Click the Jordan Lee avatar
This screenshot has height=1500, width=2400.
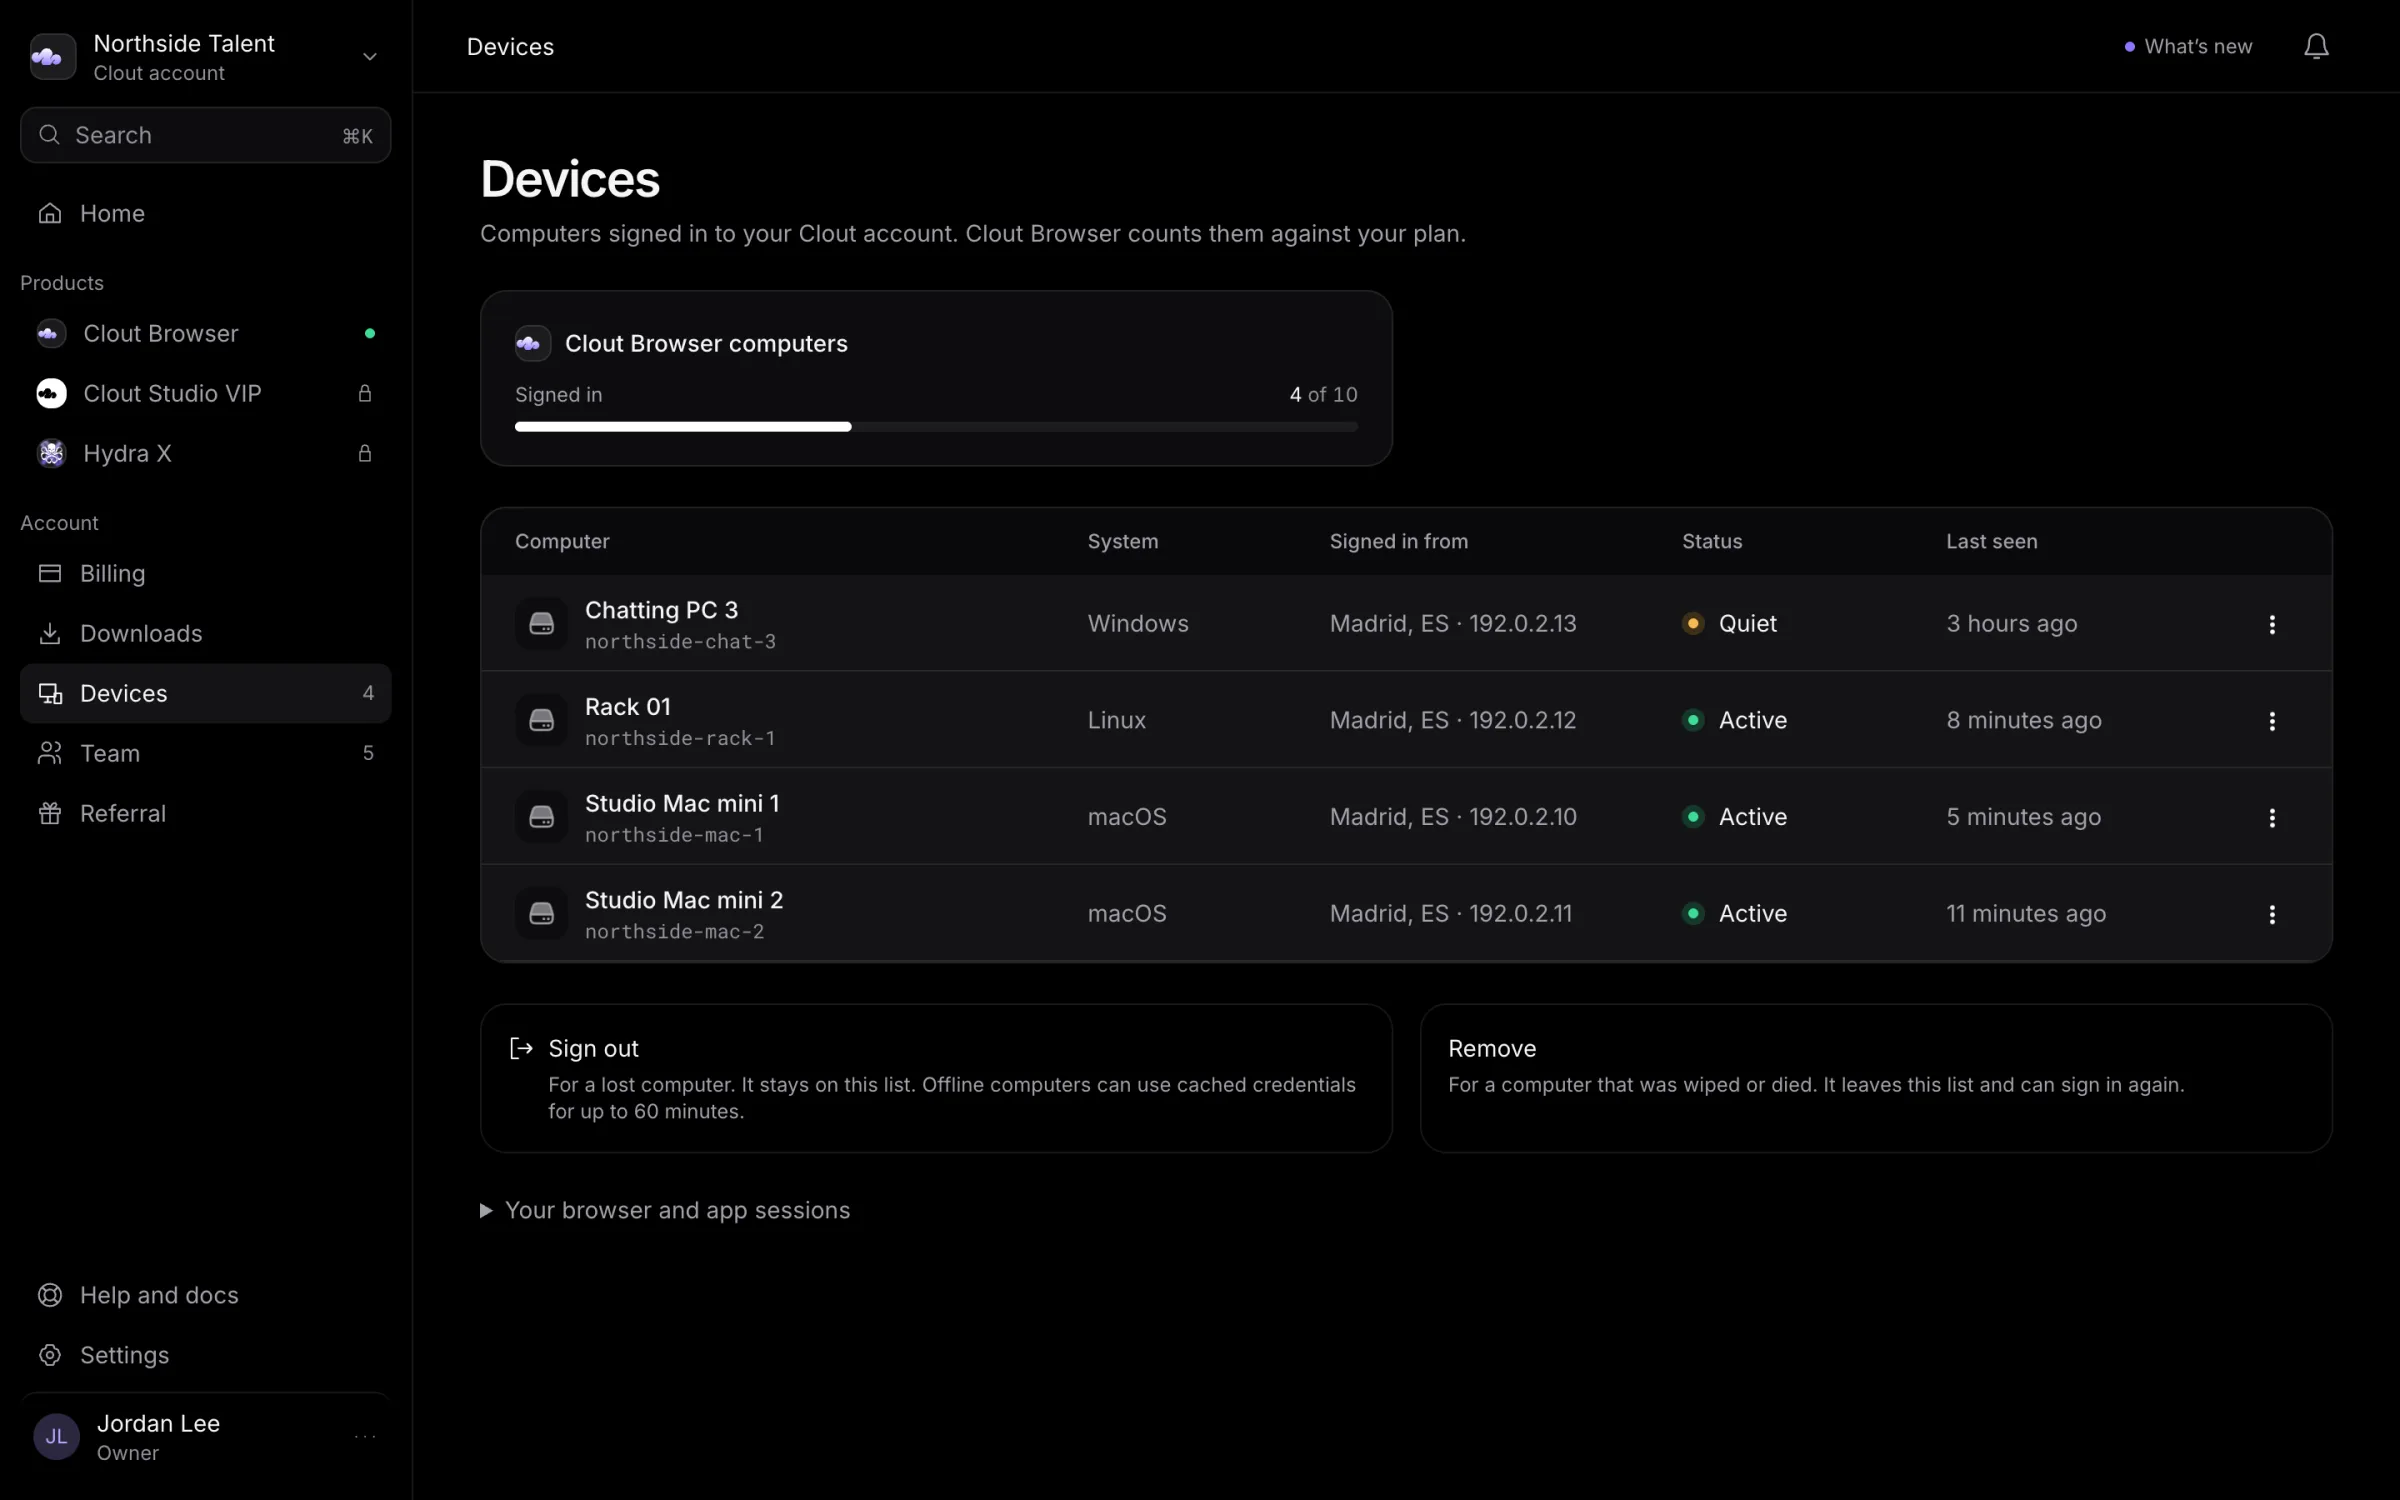tap(56, 1437)
